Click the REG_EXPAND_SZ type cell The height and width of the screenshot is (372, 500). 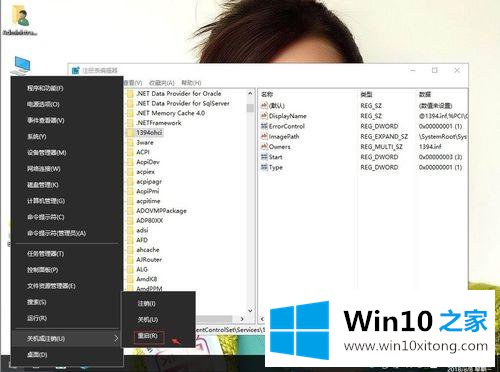coord(384,137)
